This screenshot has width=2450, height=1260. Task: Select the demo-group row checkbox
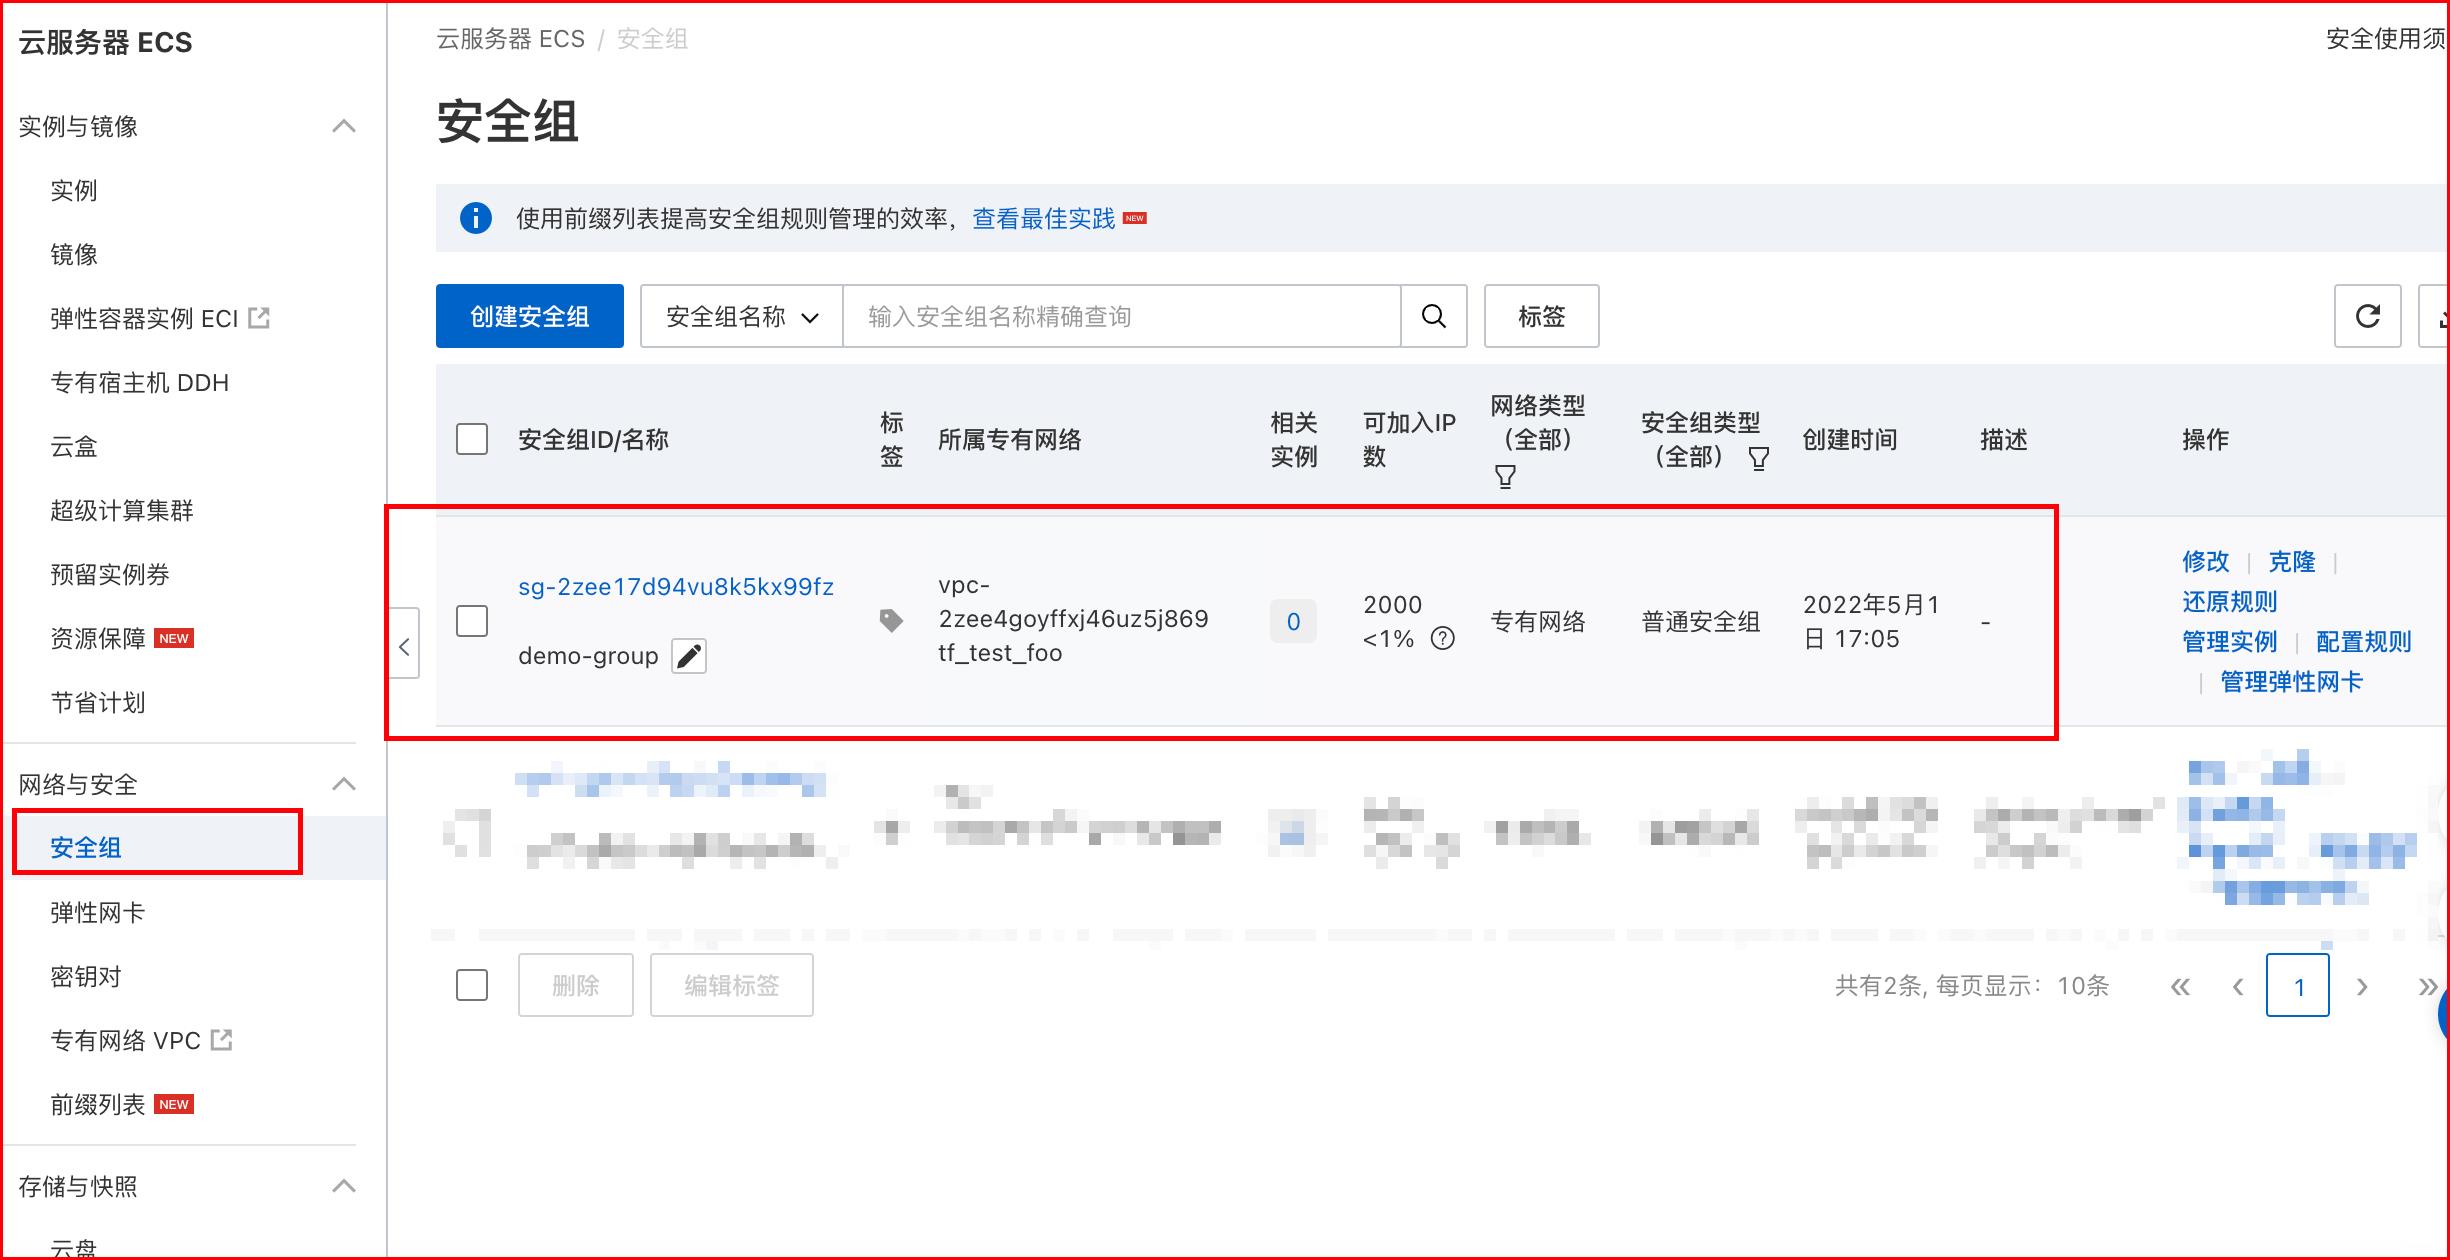click(472, 621)
